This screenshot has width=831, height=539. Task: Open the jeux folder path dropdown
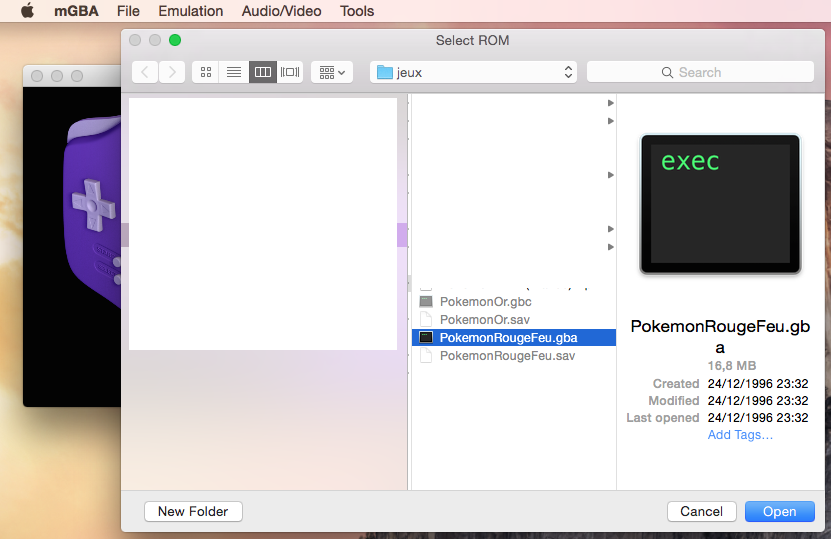click(x=473, y=72)
